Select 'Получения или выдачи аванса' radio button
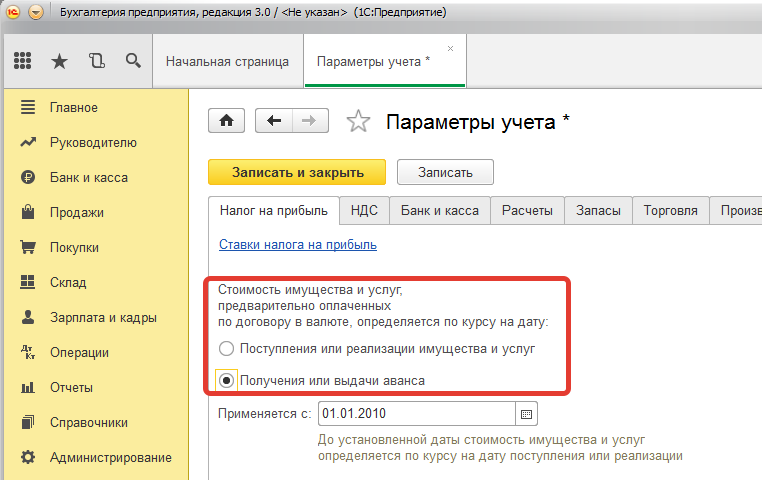Screen dimensions: 762x480 pyautogui.click(x=227, y=381)
